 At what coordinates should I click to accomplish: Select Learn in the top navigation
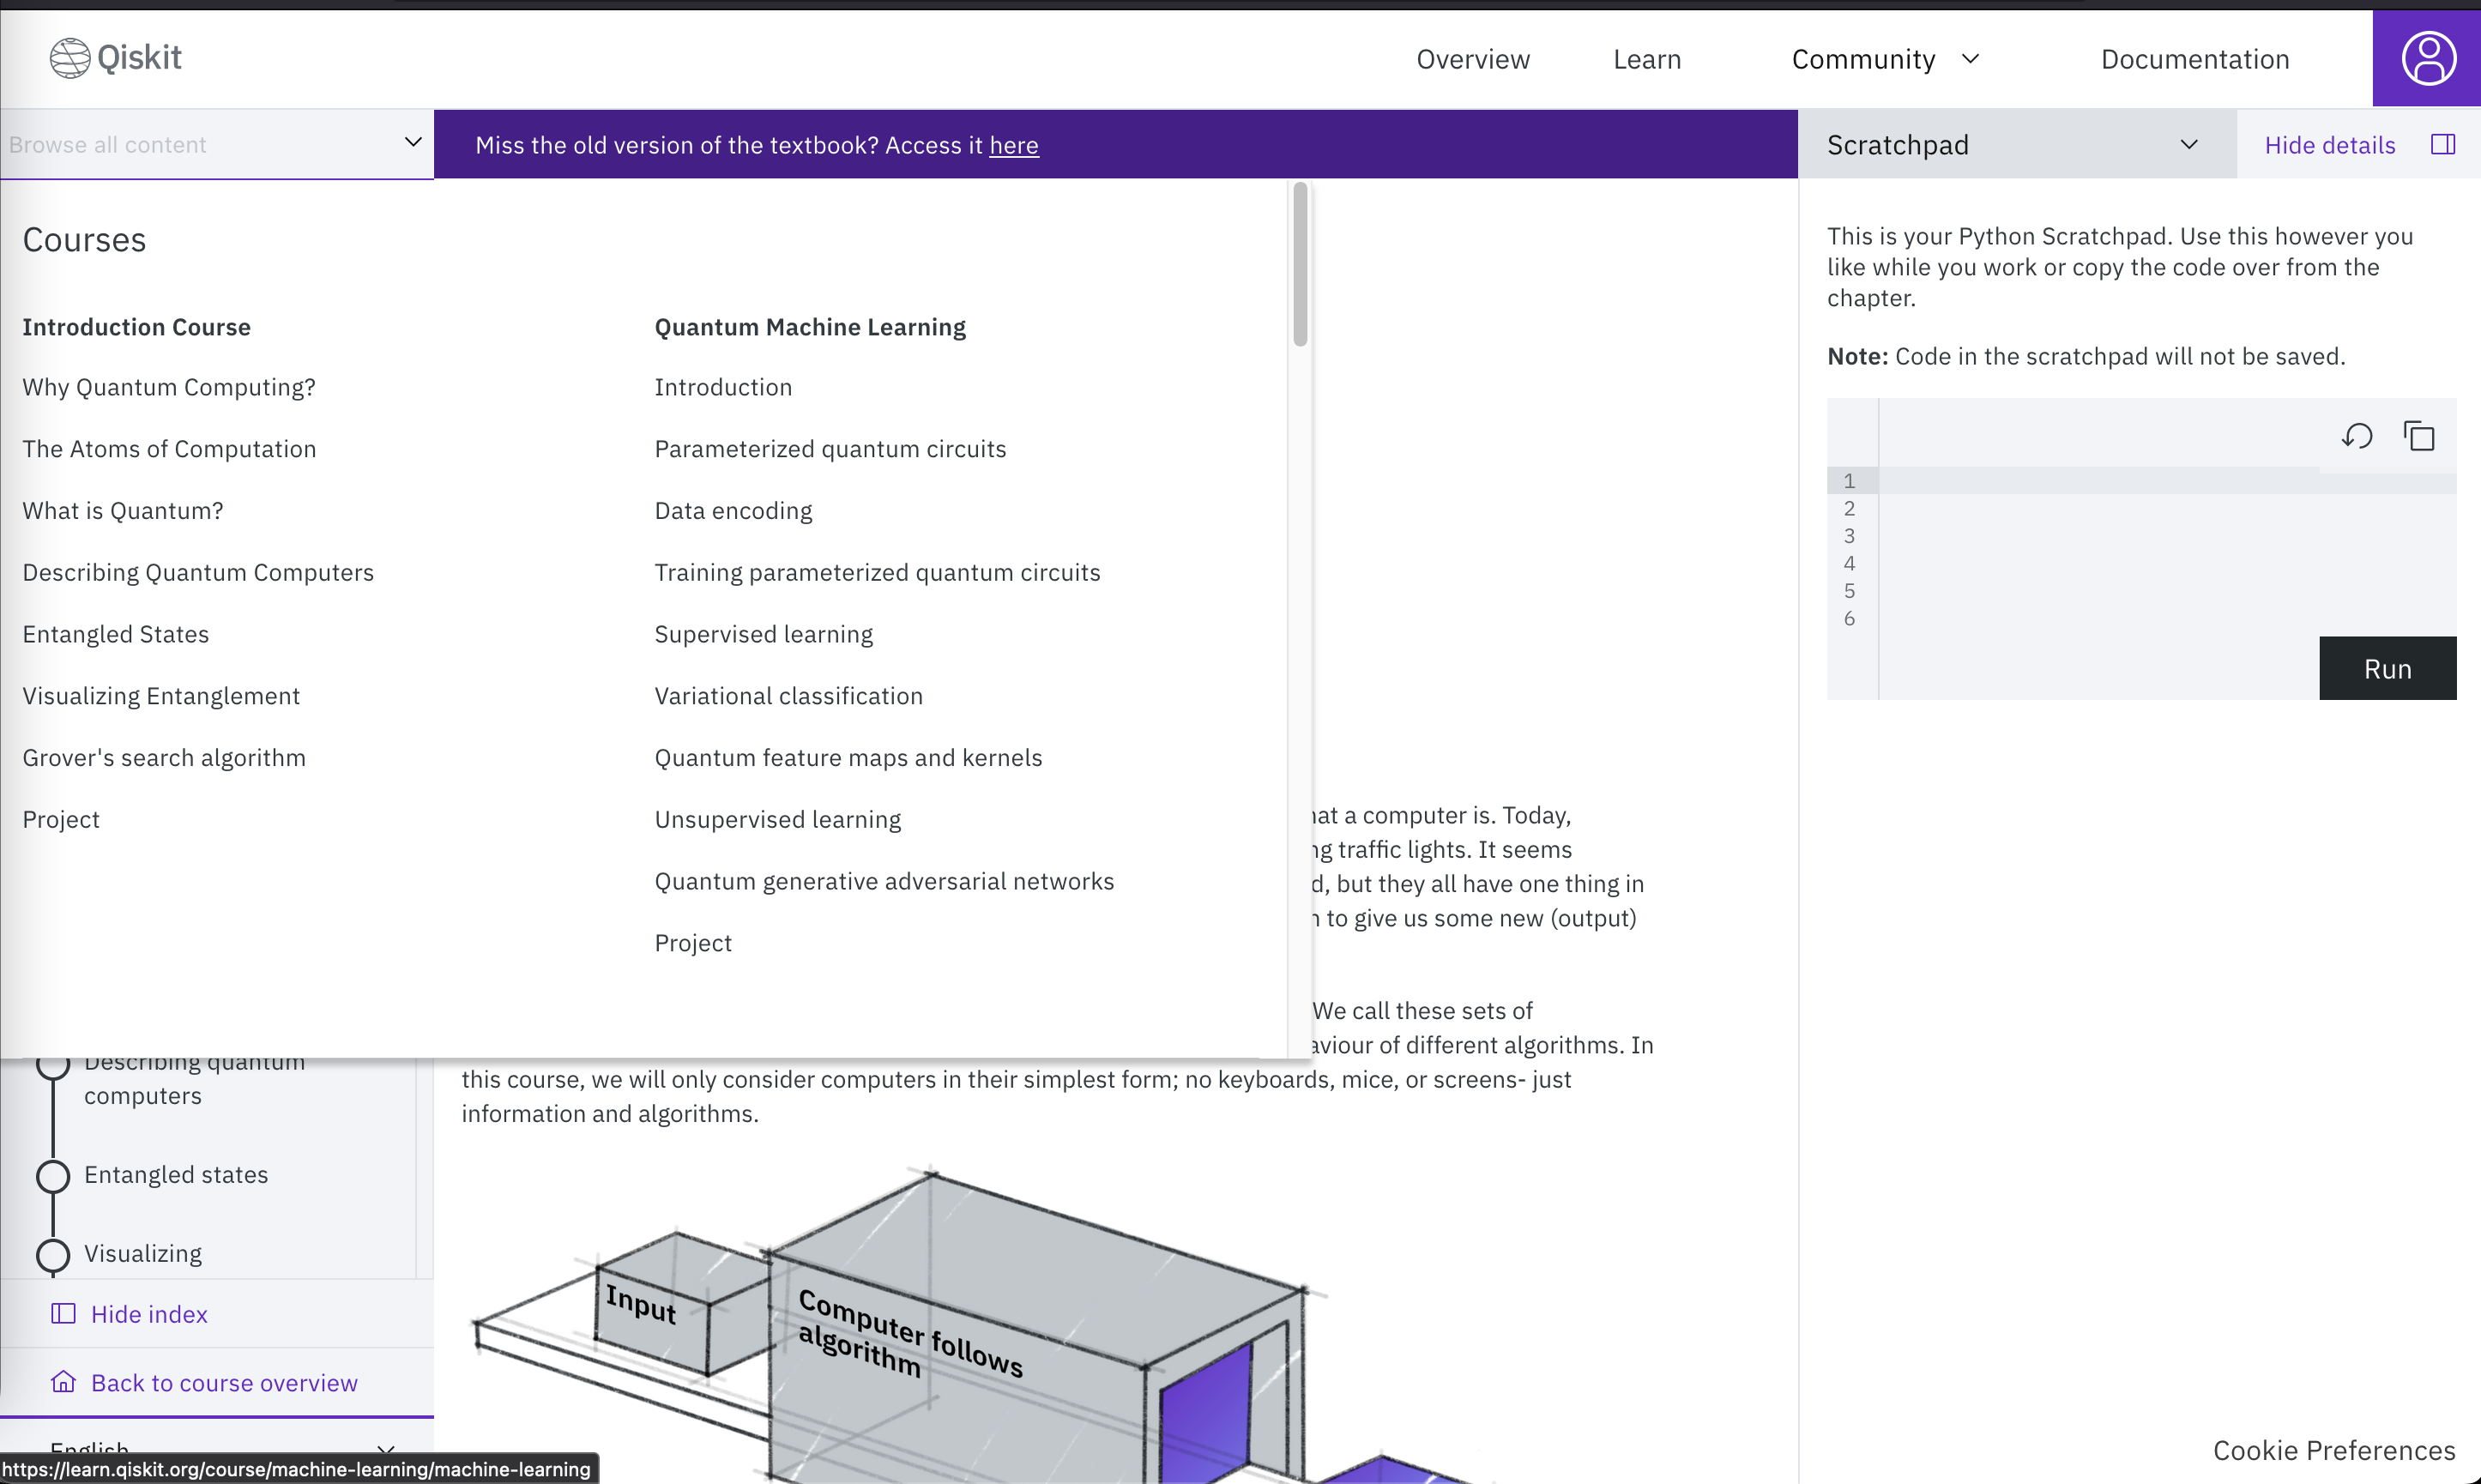(x=1646, y=58)
